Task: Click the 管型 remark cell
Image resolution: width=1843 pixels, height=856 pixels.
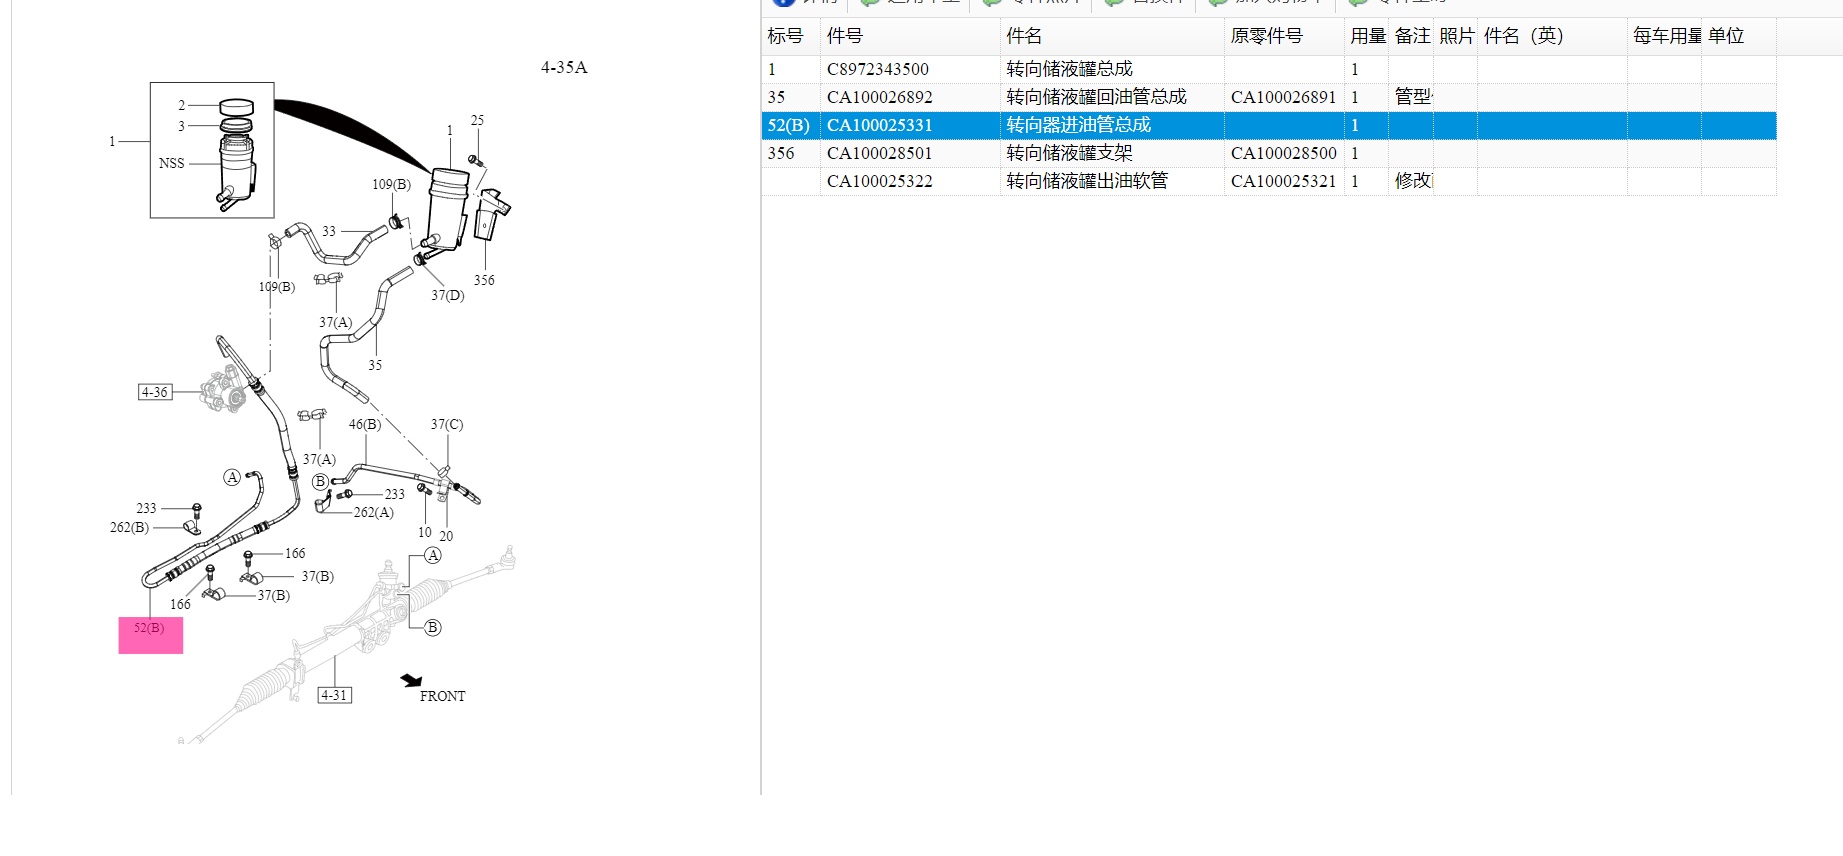Action: click(1413, 97)
